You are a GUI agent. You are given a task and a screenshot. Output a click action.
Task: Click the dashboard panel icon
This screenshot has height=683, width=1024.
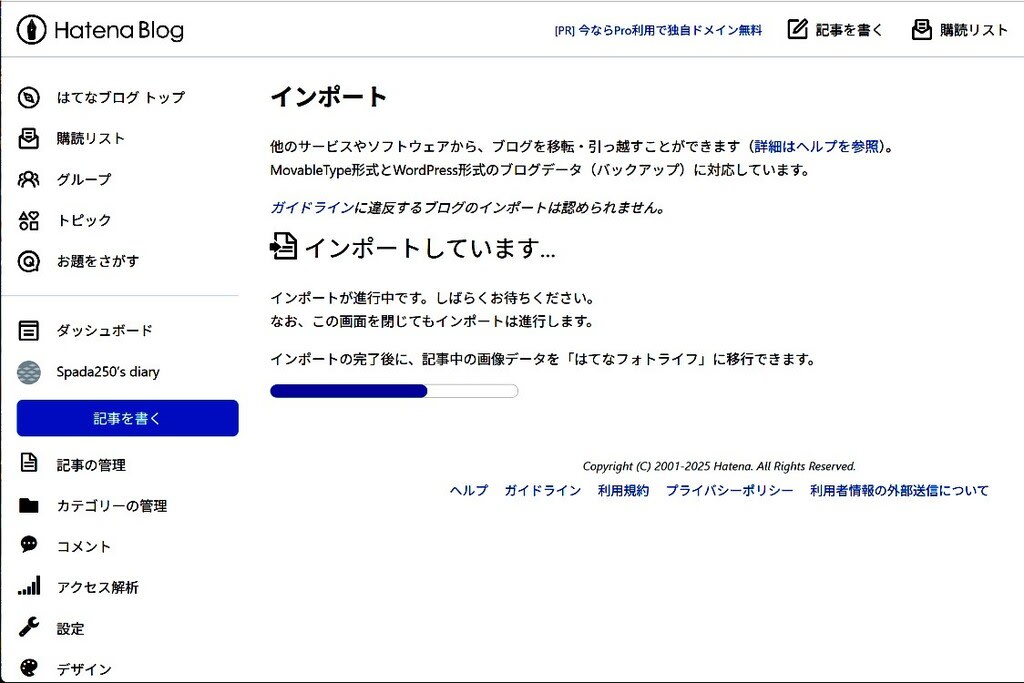(29, 330)
